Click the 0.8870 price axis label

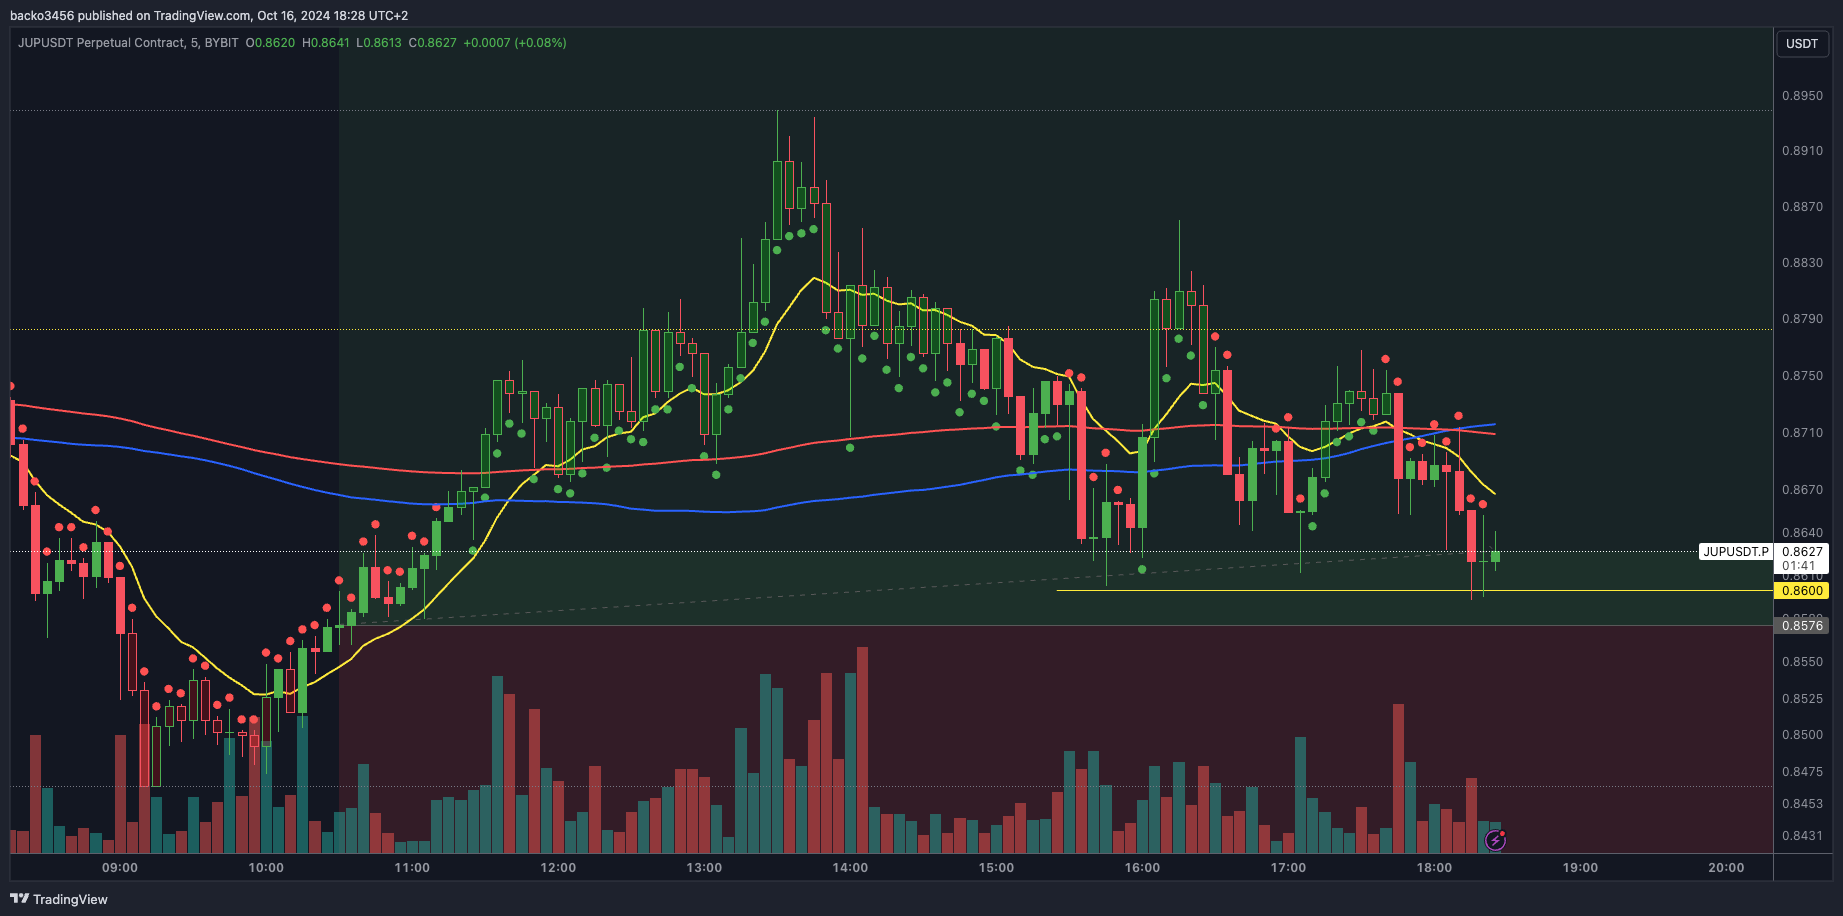click(x=1802, y=207)
